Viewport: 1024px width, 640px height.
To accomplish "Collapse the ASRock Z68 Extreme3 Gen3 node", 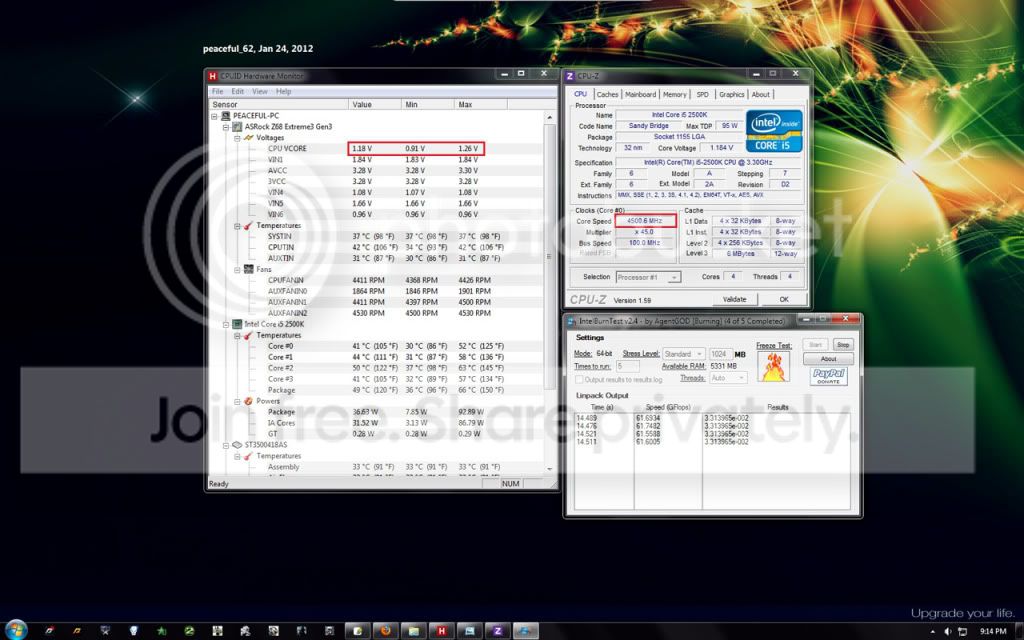I will tap(226, 127).
